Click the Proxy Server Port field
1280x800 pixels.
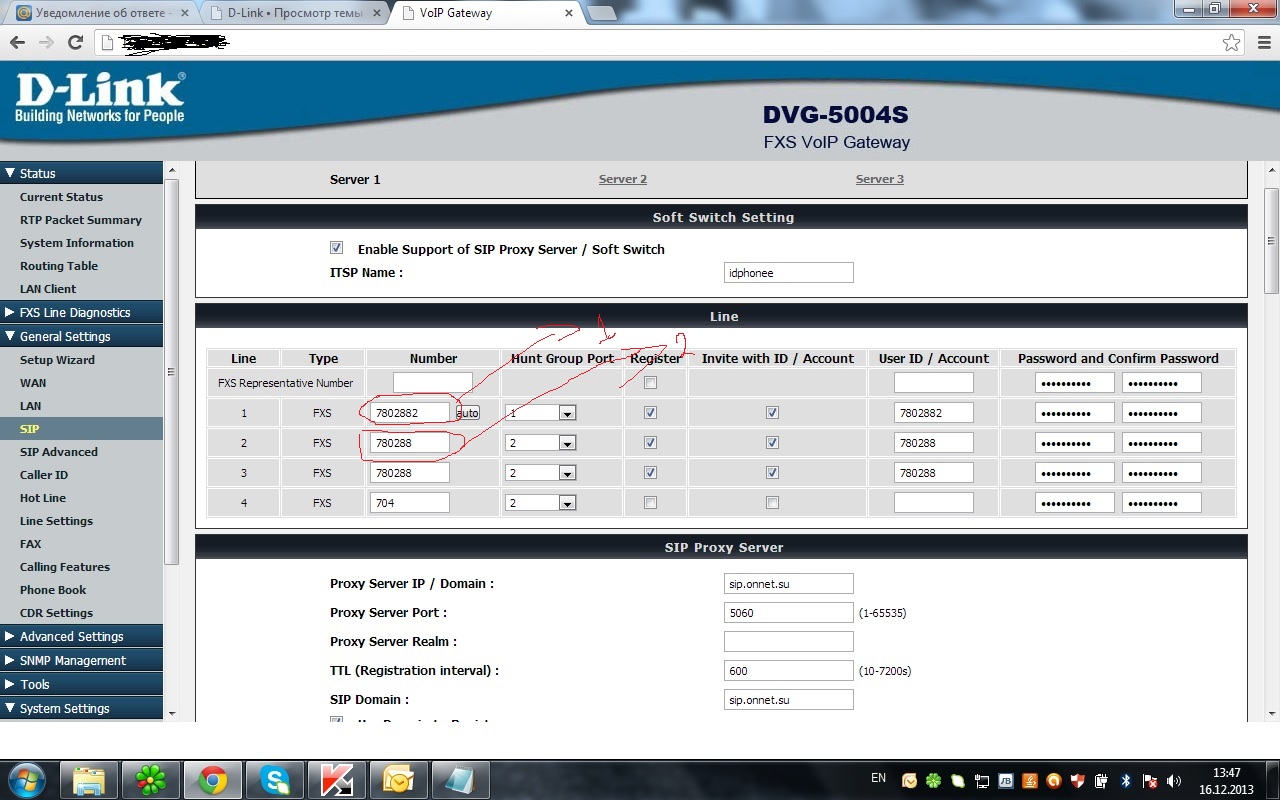pos(789,613)
